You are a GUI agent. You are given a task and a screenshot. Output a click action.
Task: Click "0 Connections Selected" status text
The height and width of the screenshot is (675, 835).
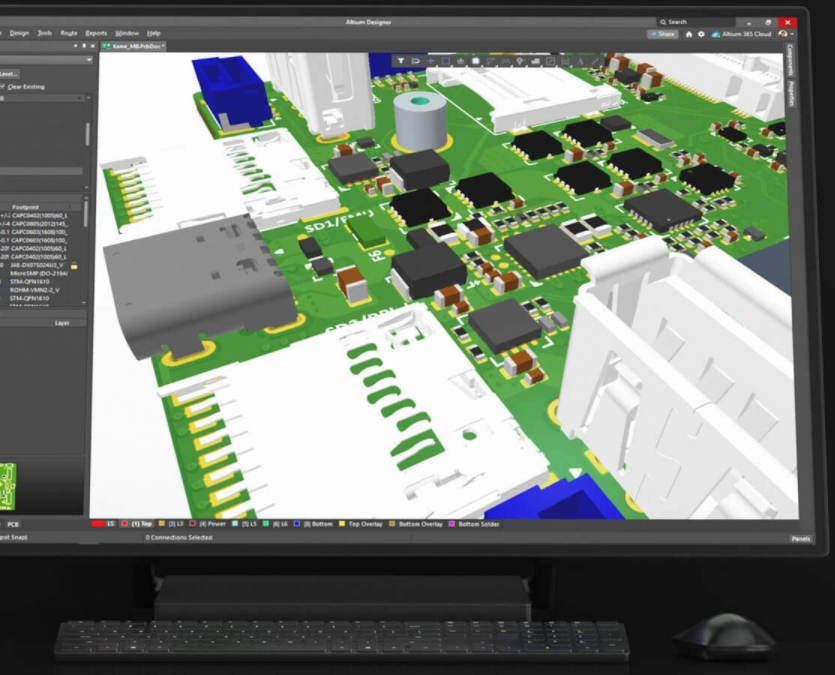(x=179, y=538)
